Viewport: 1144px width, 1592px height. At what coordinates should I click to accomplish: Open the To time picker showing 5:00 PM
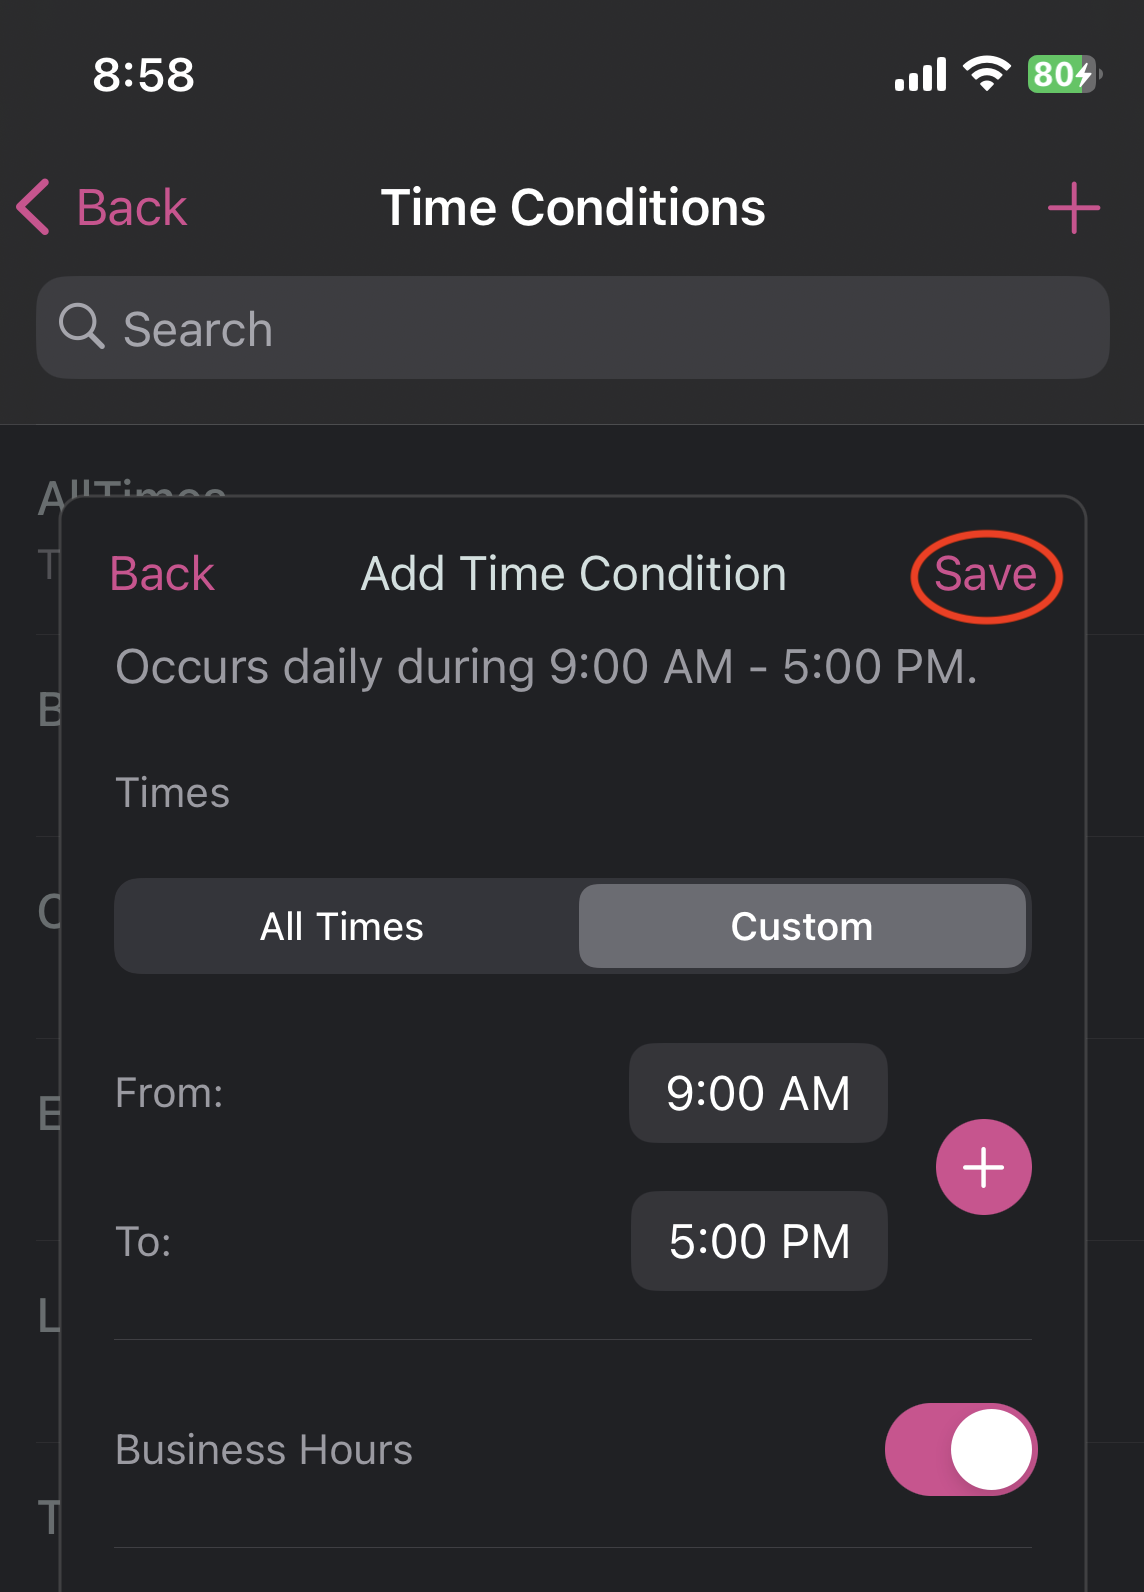coord(758,1241)
